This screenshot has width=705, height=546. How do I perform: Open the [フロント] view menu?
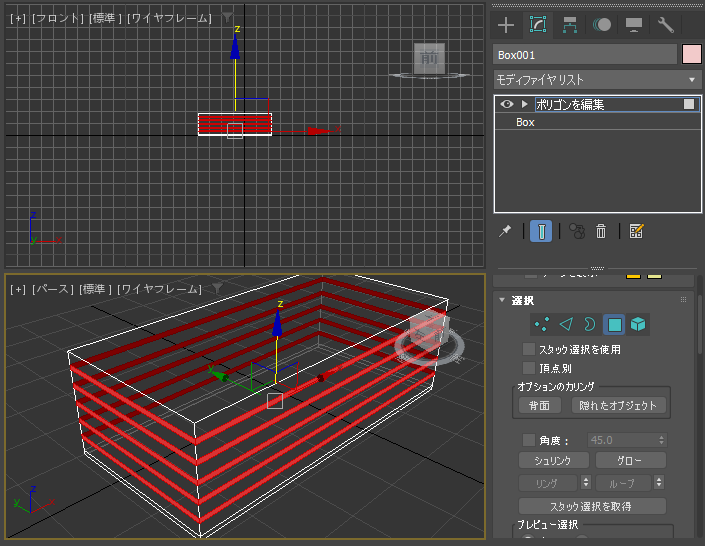point(58,18)
